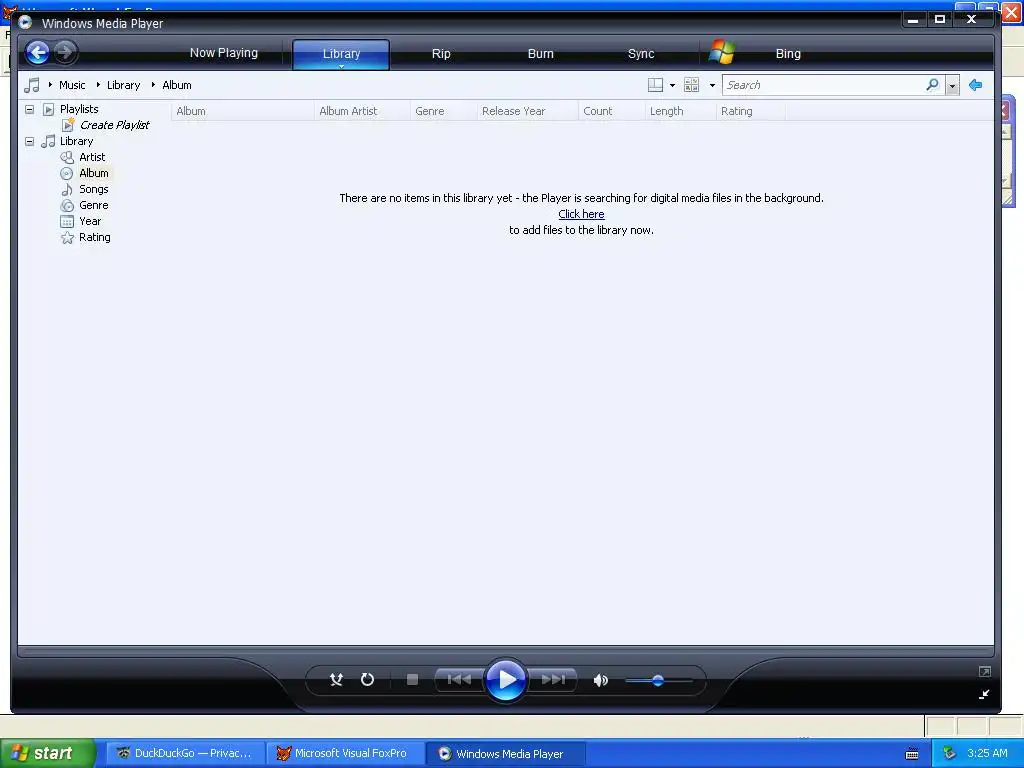Sort by the Album Artist column header
Viewport: 1024px width, 768px height.
point(362,111)
